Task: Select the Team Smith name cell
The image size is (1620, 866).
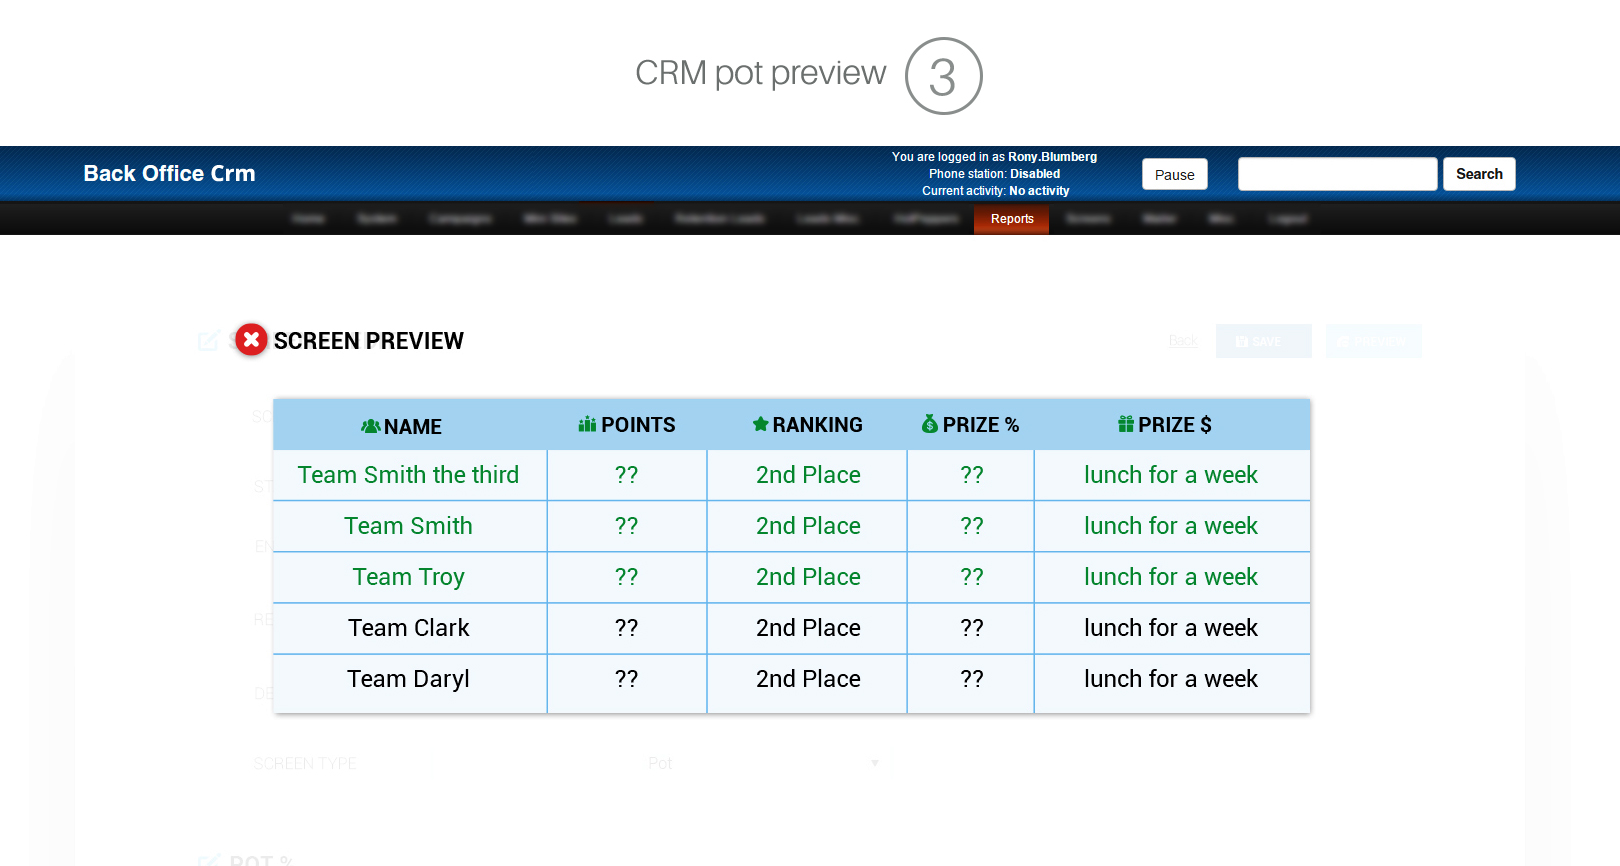Action: (x=409, y=526)
